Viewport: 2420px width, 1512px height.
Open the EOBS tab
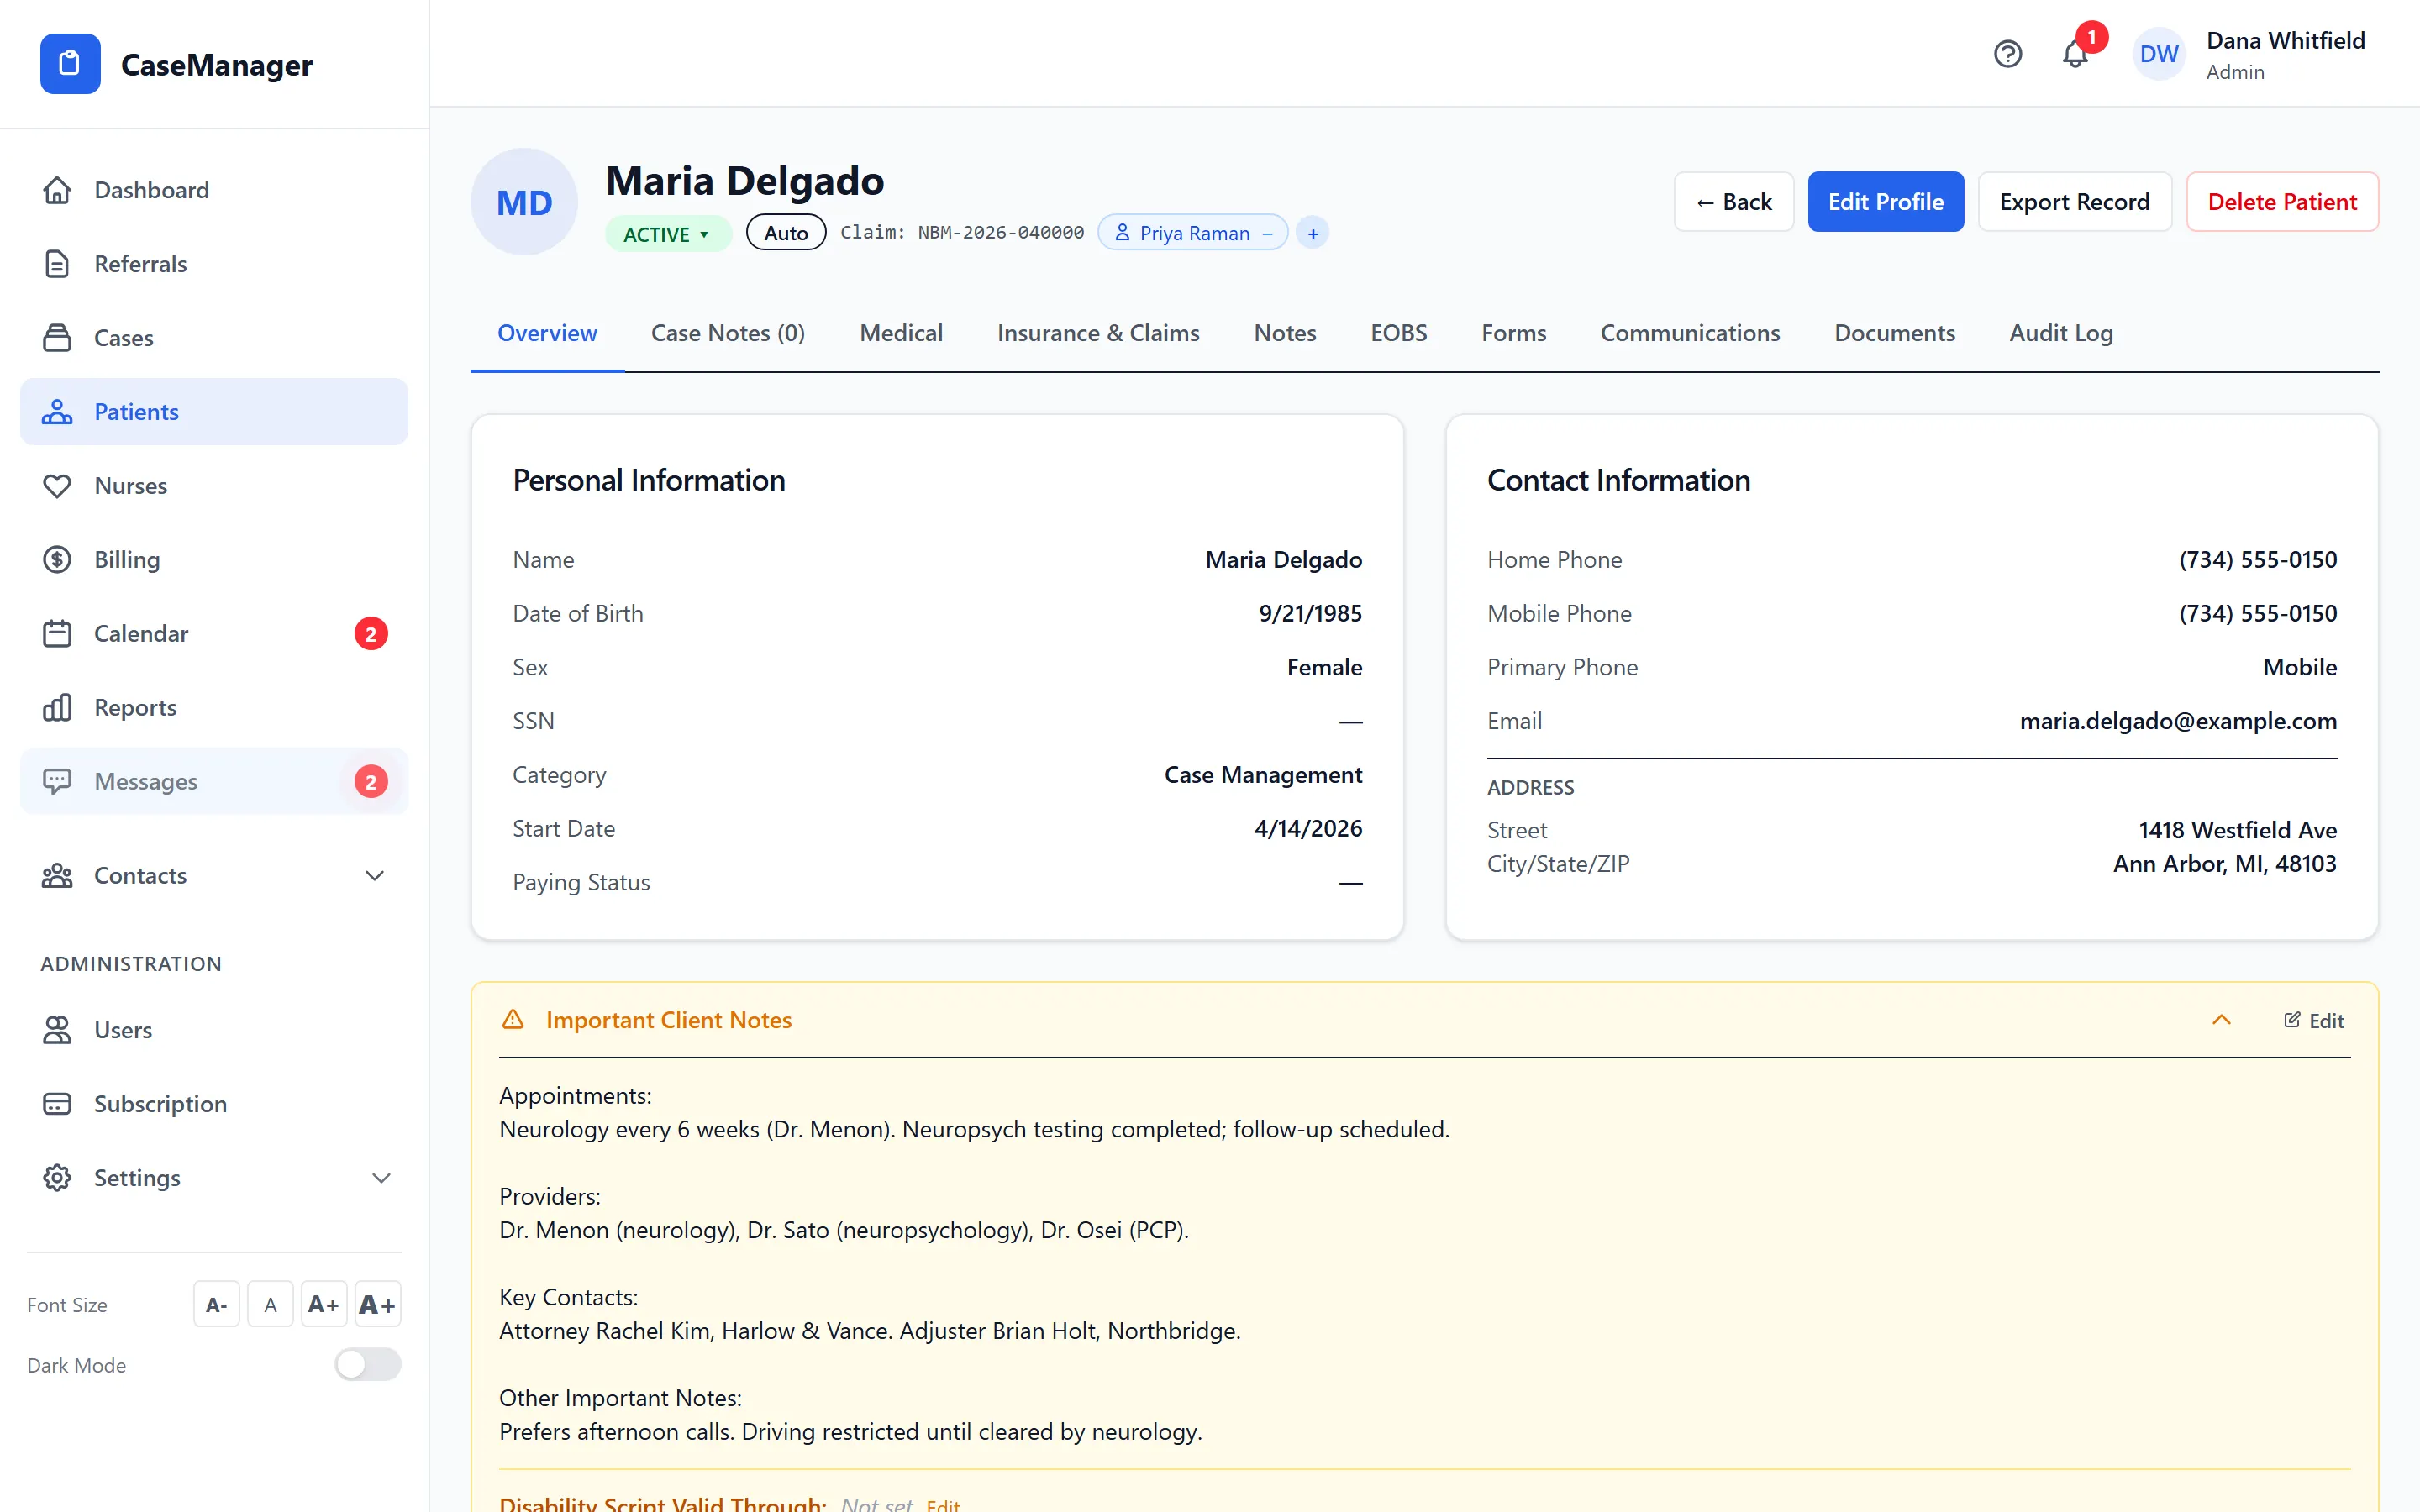(x=1398, y=333)
